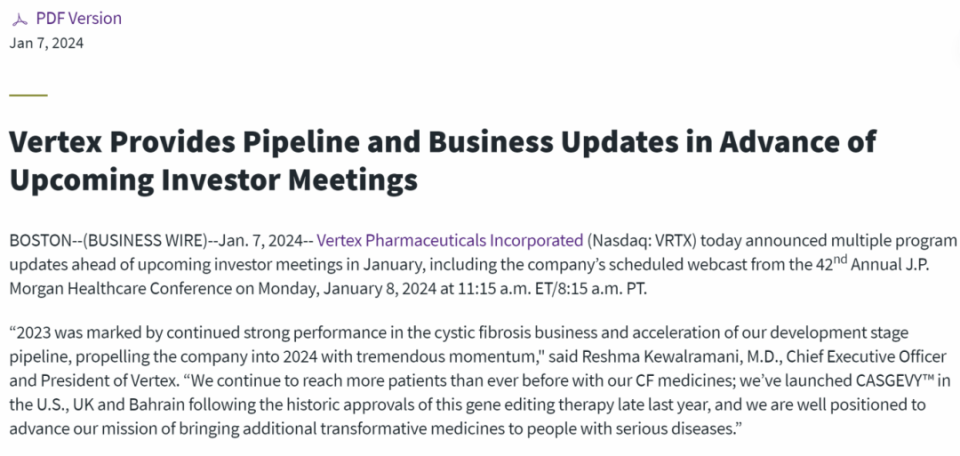The image size is (960, 456).
Task: Open the Vertex Pharmaceuticals Incorporated link
Action: click(449, 241)
